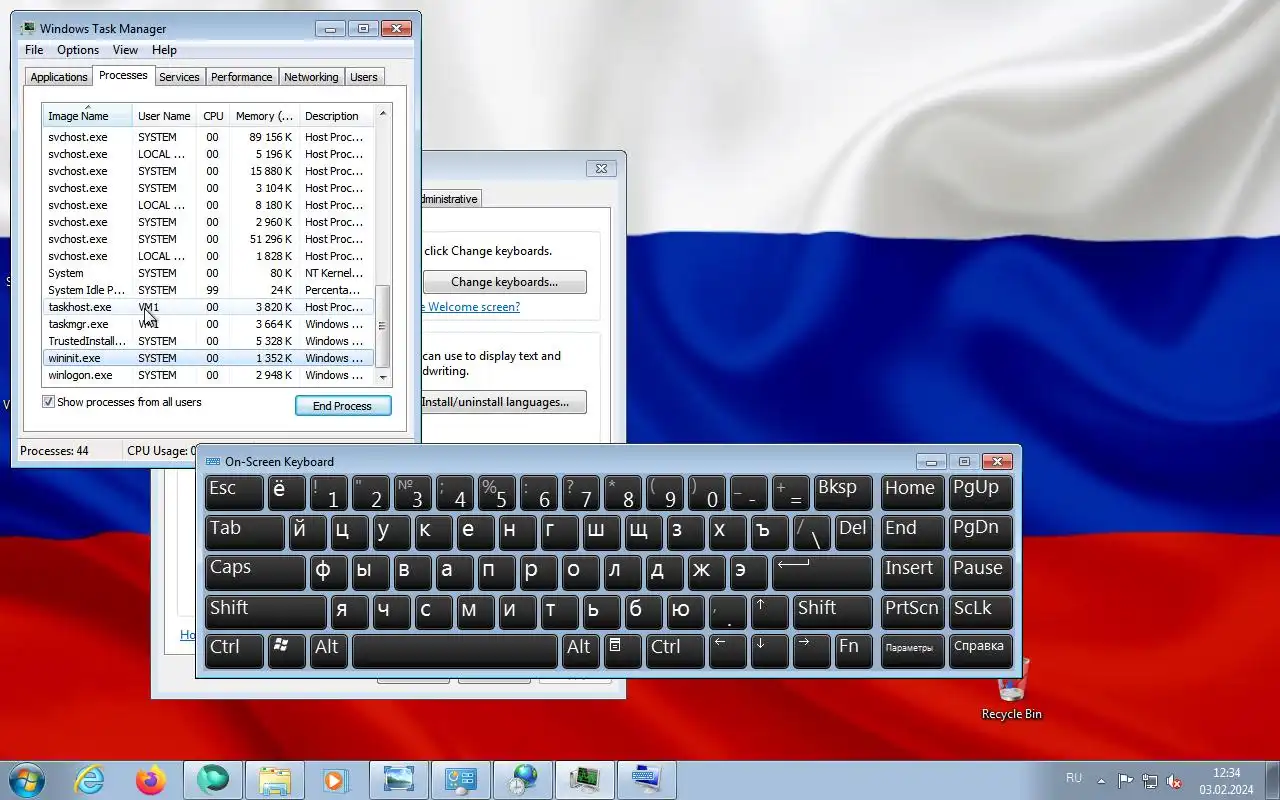
Task: Hit the PrtScn key on the keyboard
Action: click(x=912, y=611)
